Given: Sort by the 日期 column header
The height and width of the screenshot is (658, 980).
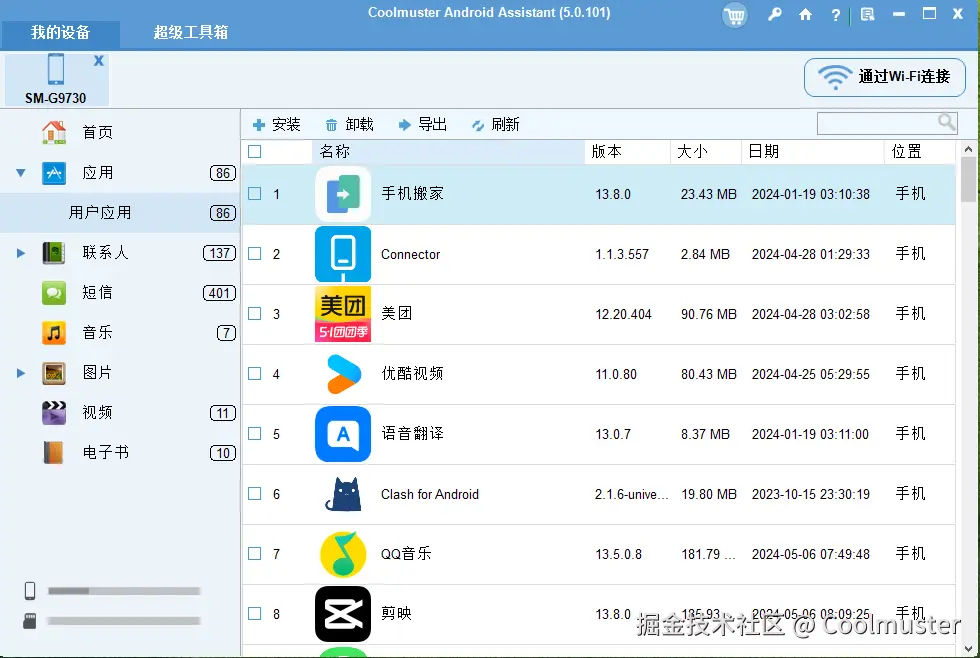Looking at the screenshot, I should (812, 151).
